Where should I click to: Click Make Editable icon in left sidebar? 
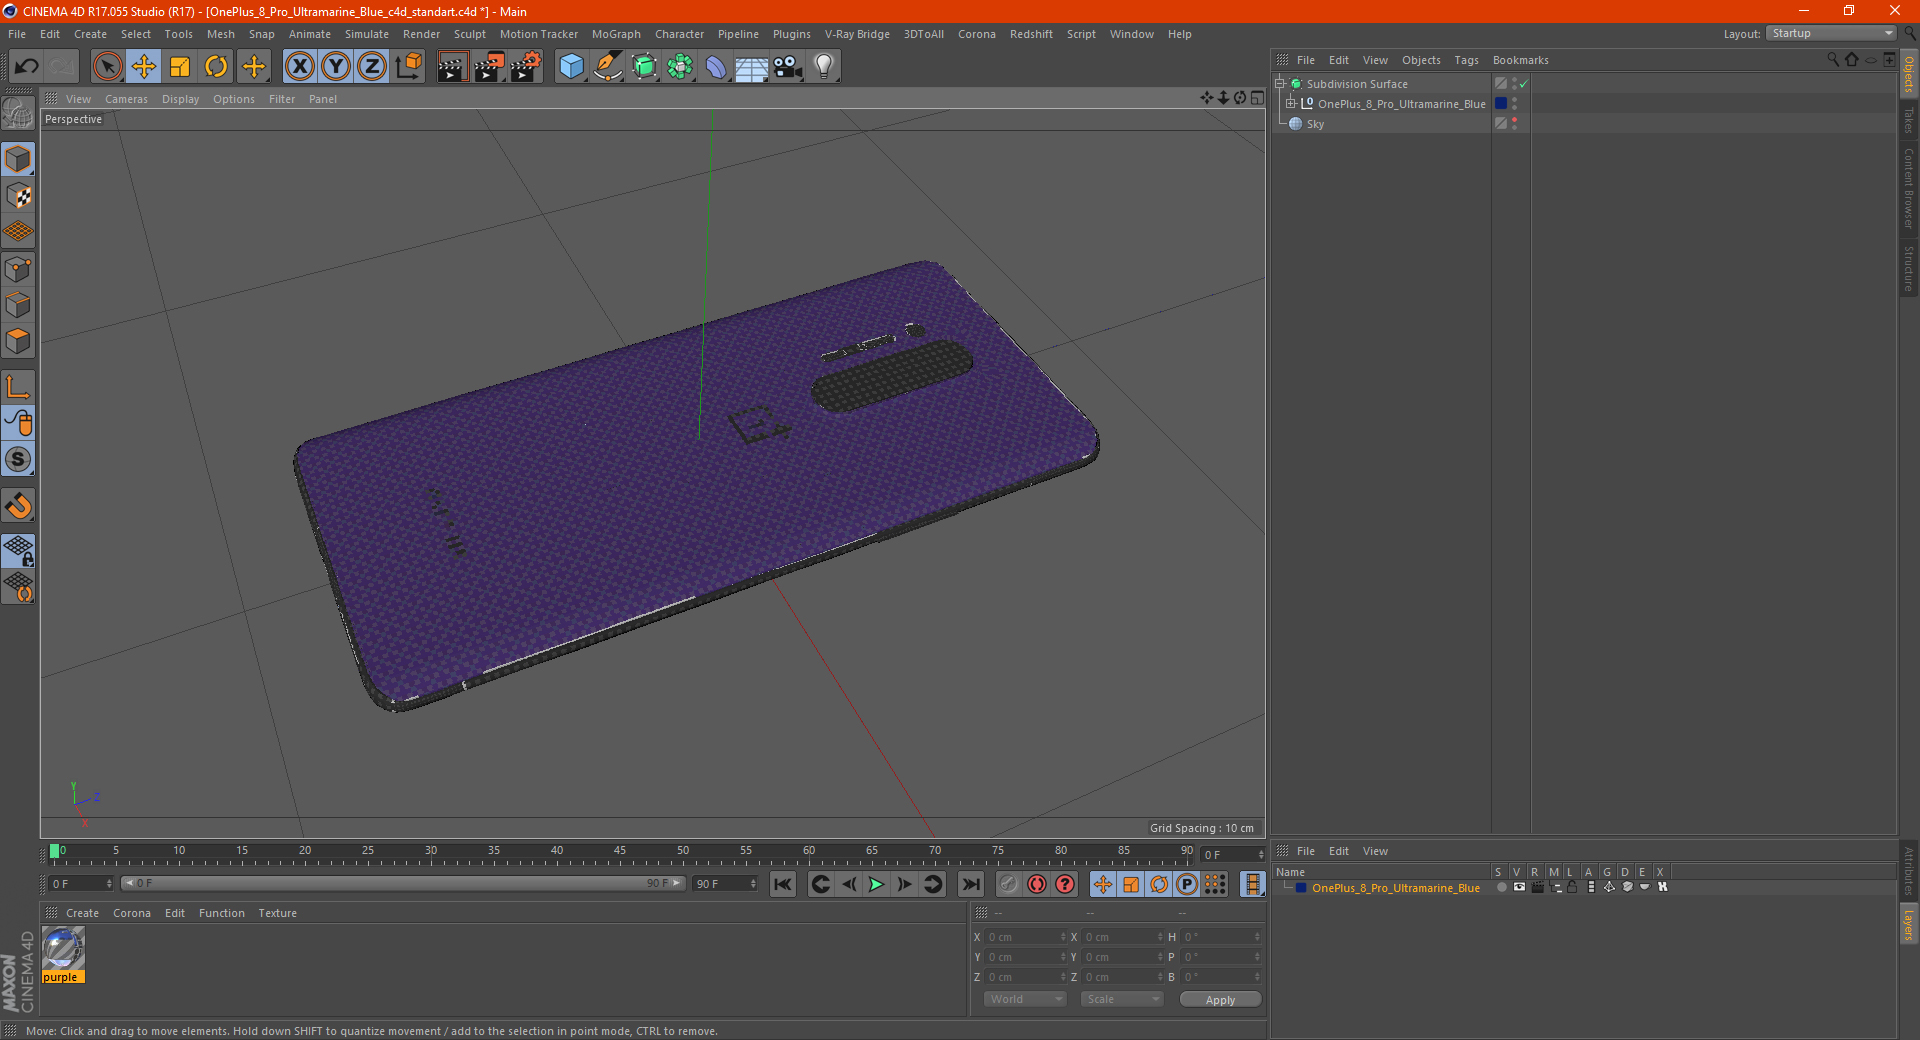coord(18,114)
